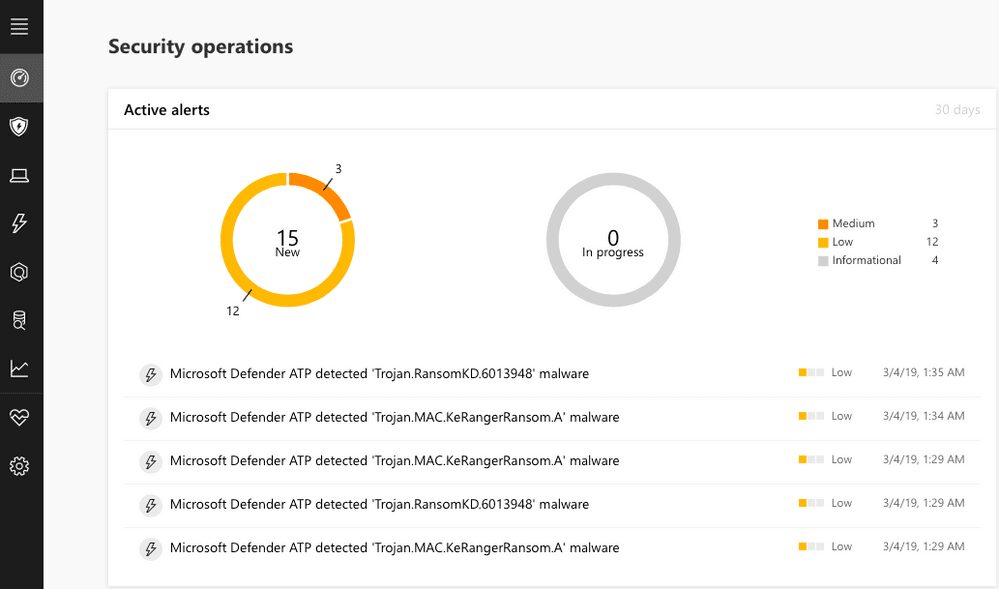This screenshot has width=999, height=589.
Task: Click lightning icon beside the 1:35 AM alert
Action: (150, 374)
